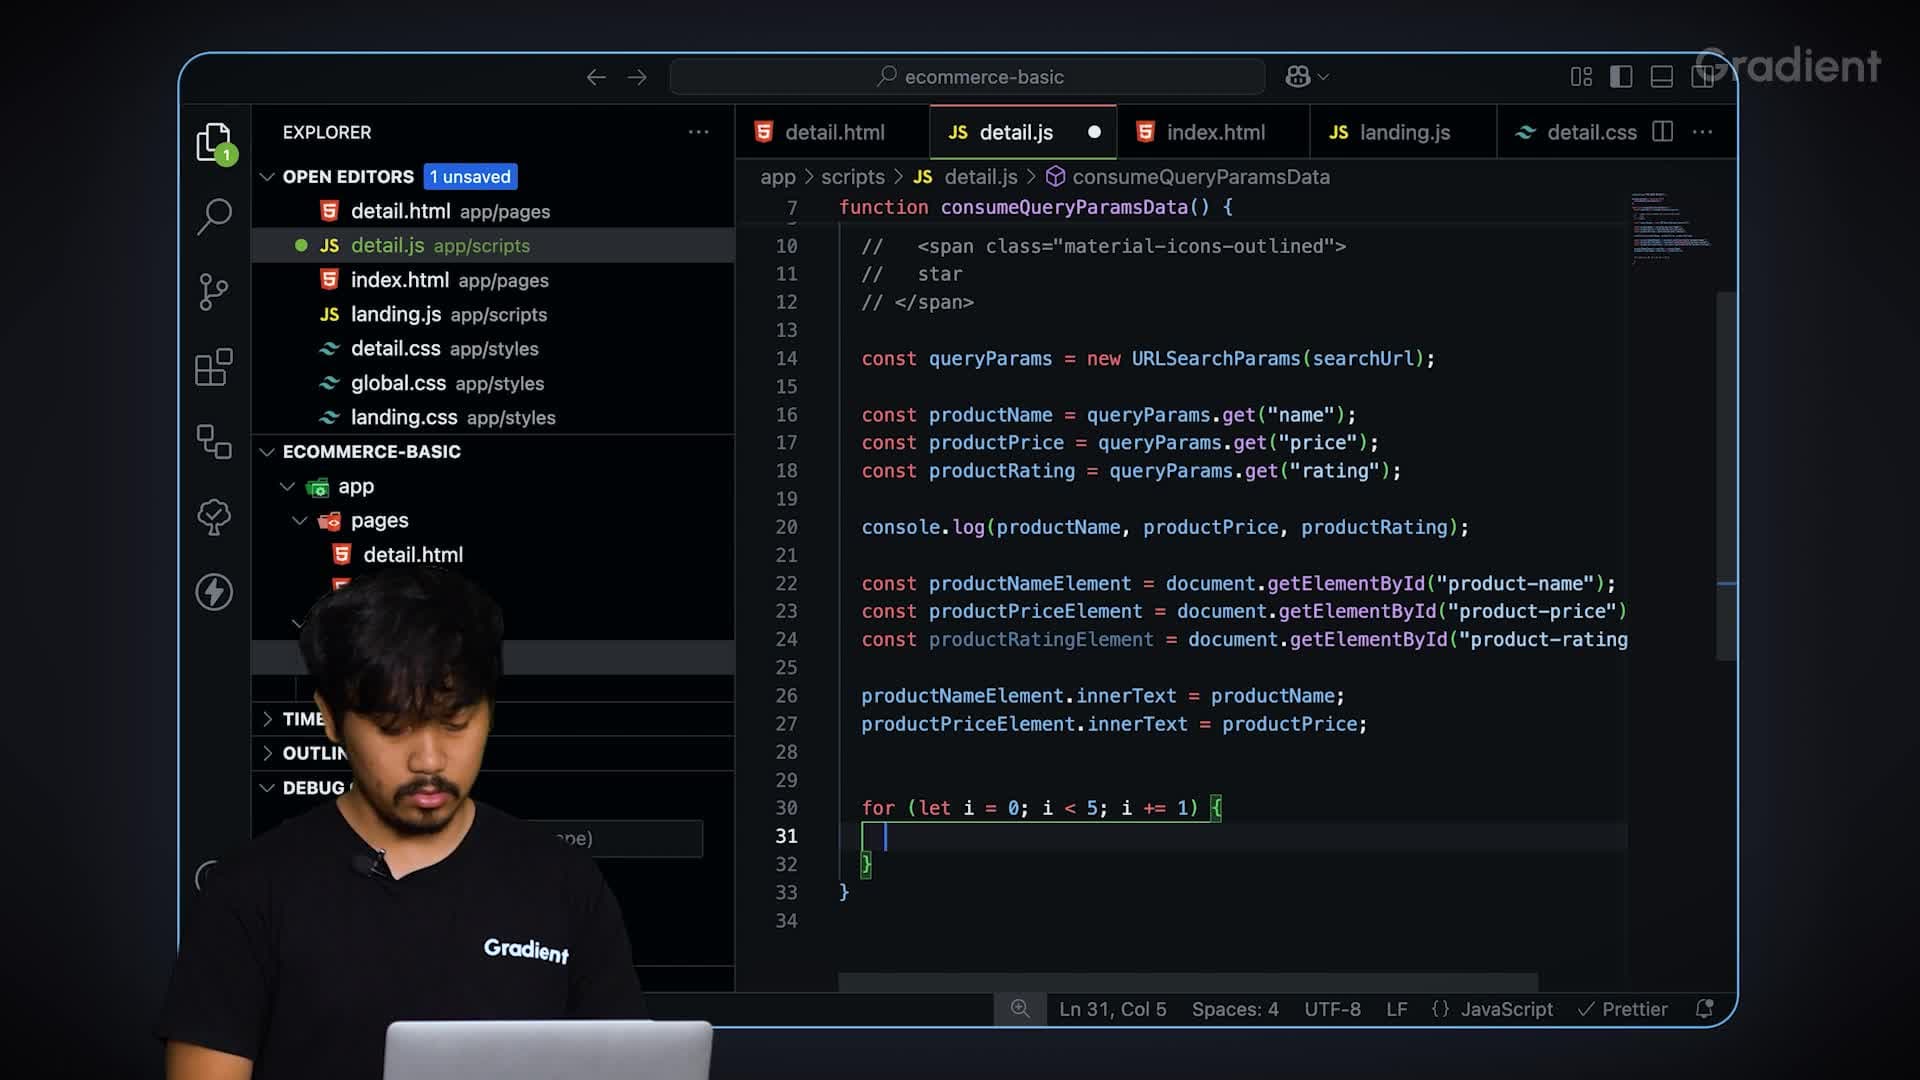Customize layout via title bar icon
Screen dimensions: 1920x1080
coord(1581,77)
